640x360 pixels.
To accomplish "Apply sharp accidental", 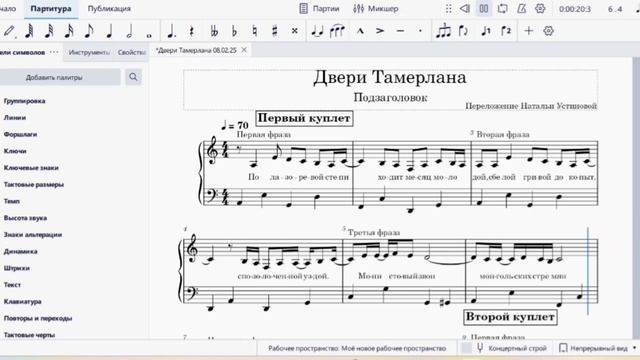I will click(275, 31).
